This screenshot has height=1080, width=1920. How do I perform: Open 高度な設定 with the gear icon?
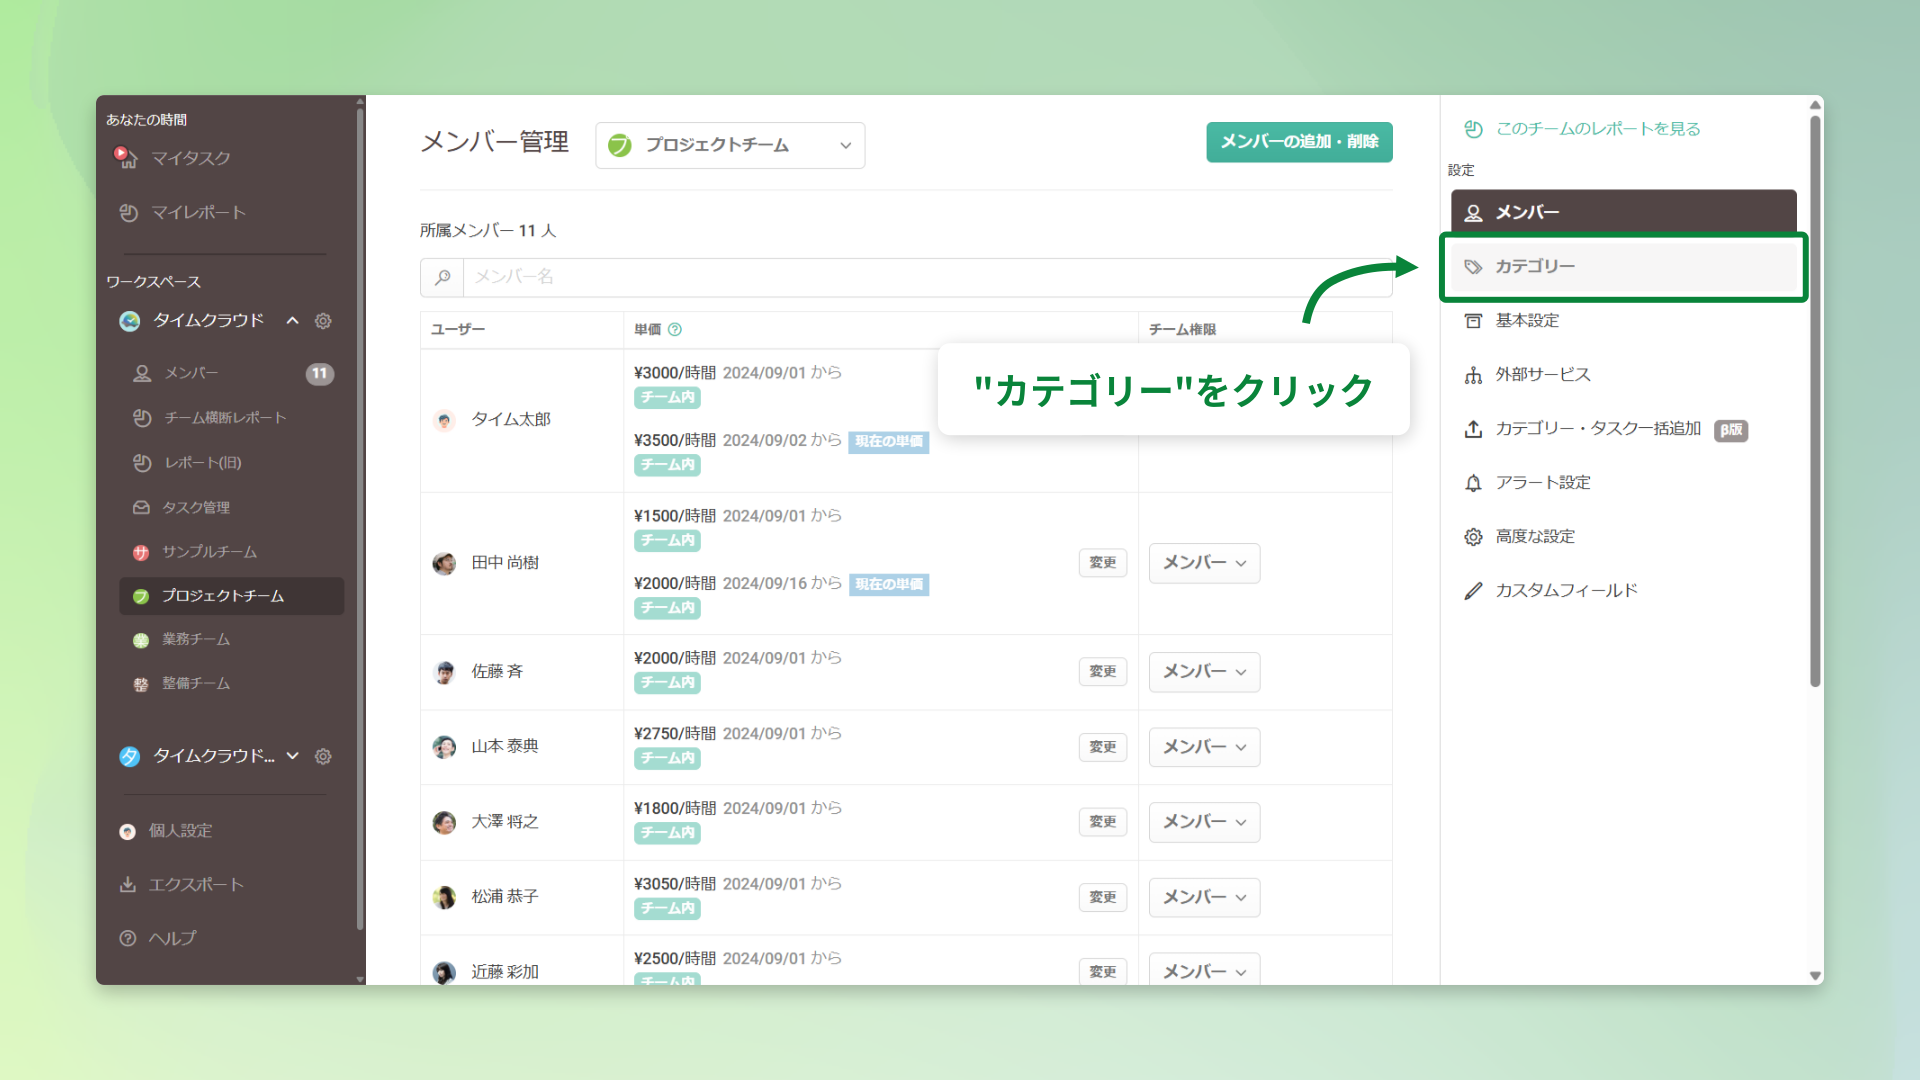coord(1534,537)
